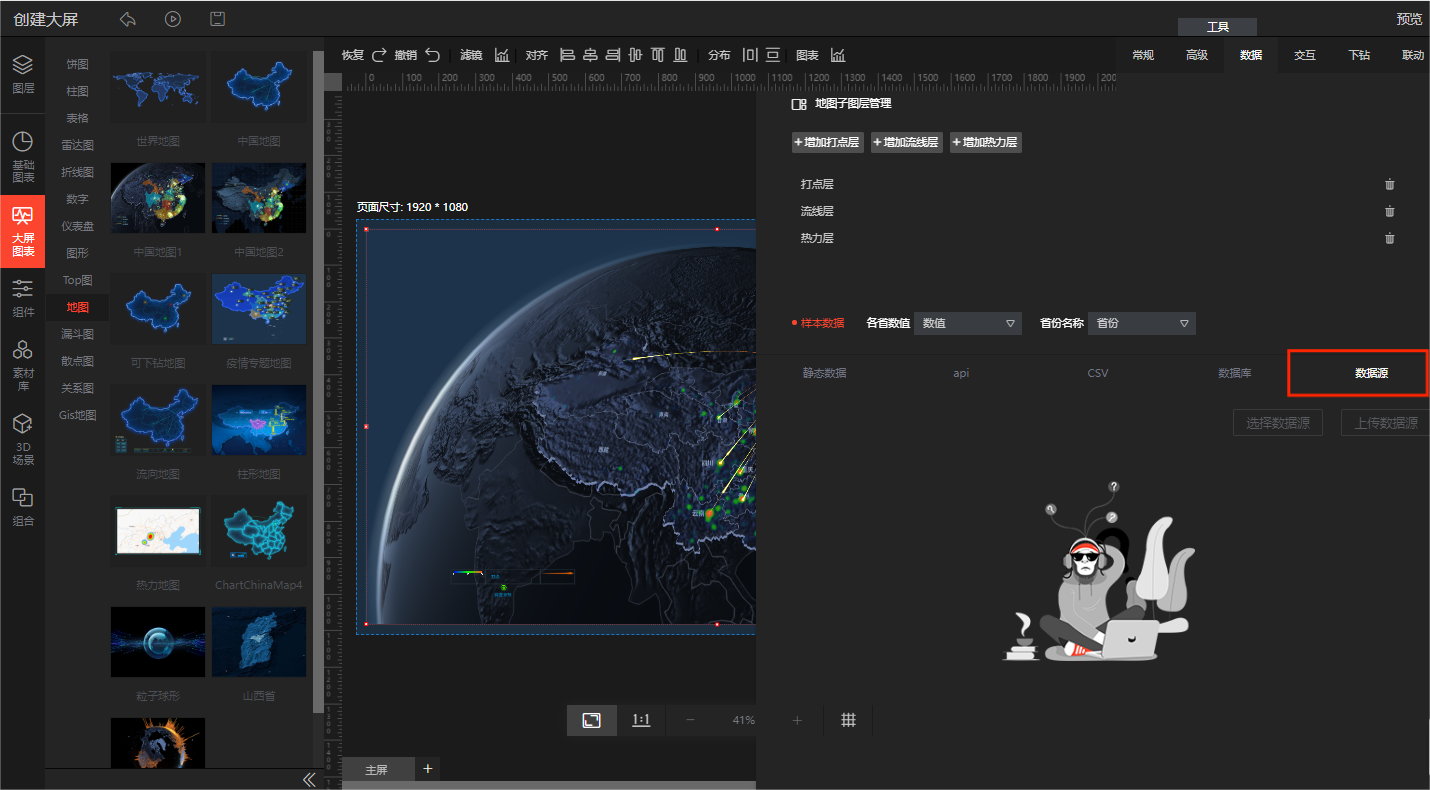Select the 大屏图表 big-screen charts panel

pos(23,231)
